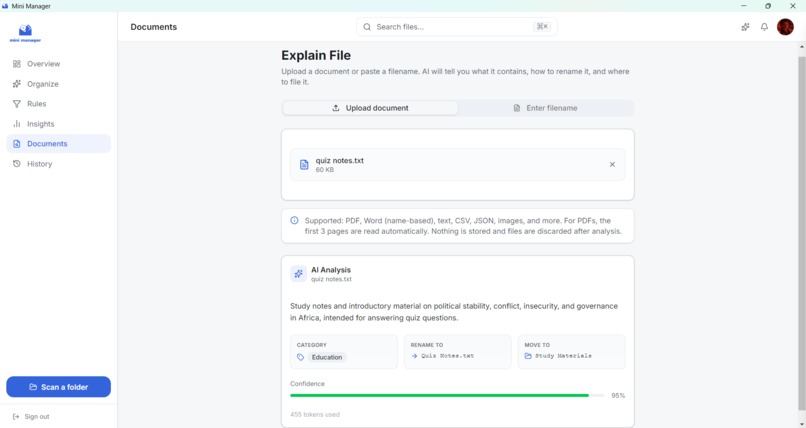This screenshot has width=806, height=428.
Task: Click the ⌘K shortcut badge
Action: click(542, 27)
